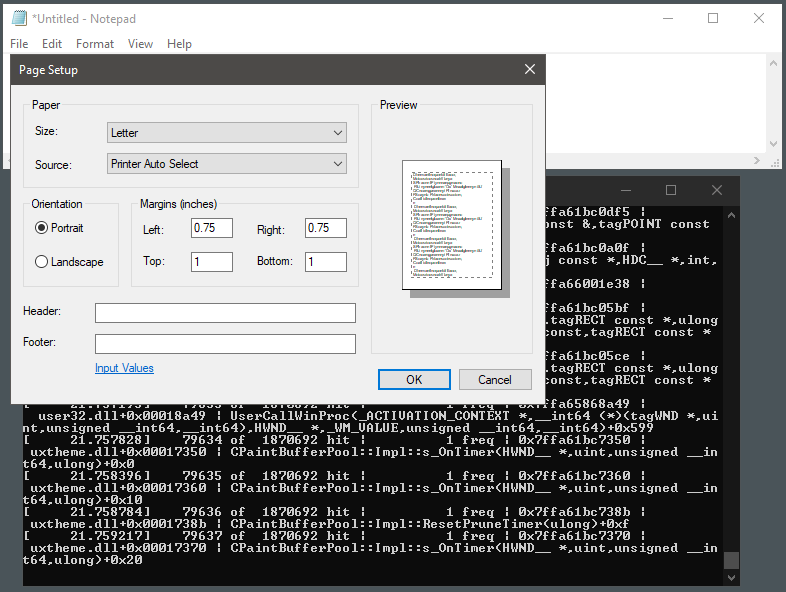Click the Header text field
This screenshot has height=592, width=786.
[x=226, y=313]
